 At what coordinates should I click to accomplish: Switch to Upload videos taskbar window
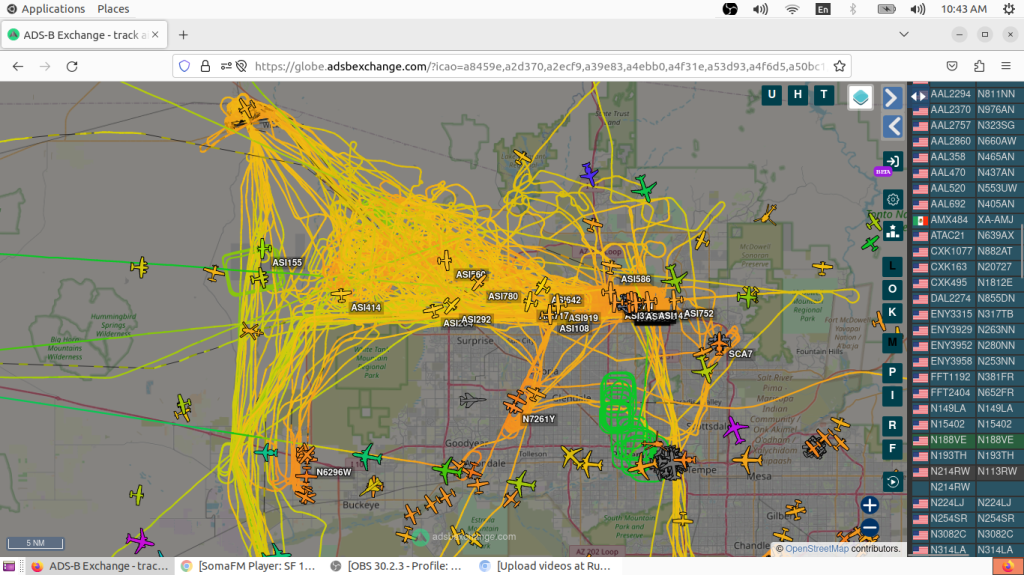pyautogui.click(x=545, y=566)
